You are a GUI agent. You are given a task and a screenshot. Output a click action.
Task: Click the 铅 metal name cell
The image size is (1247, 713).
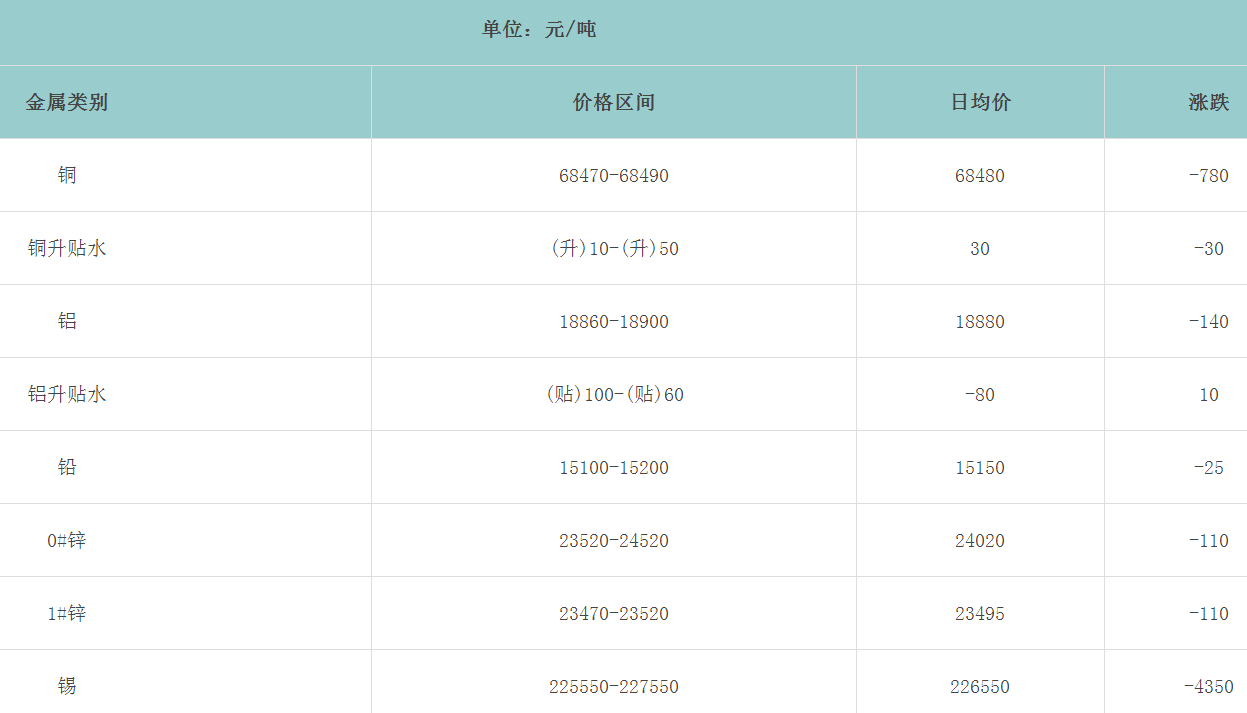[67, 467]
